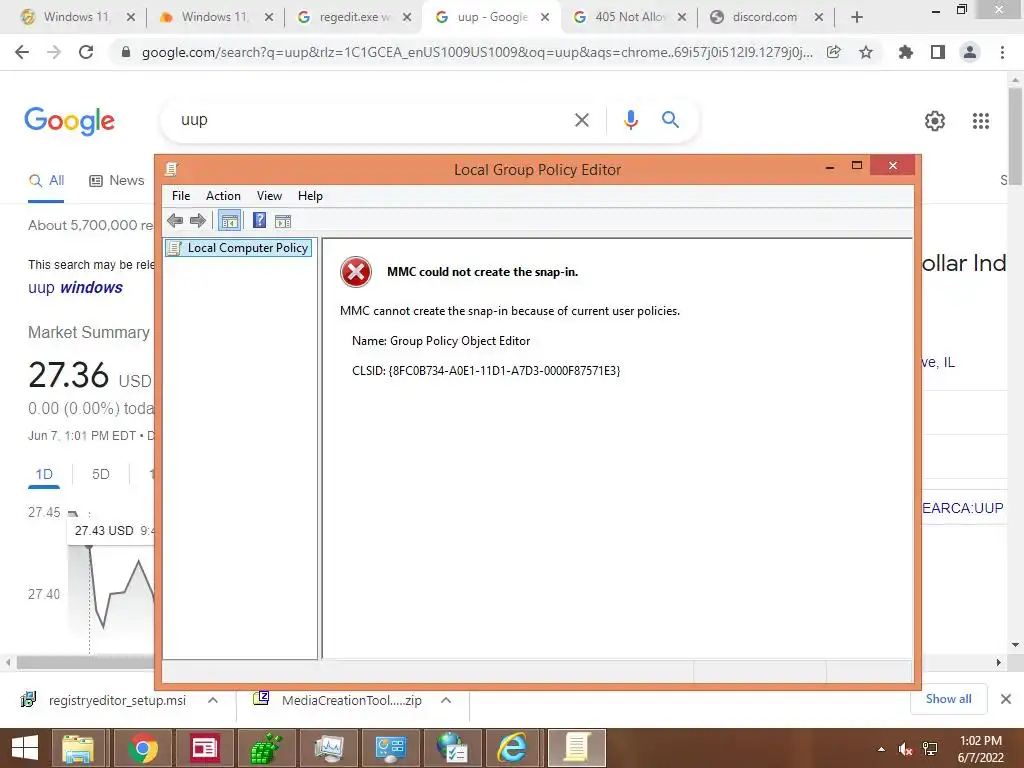1024x768 pixels.
Task: Open the Action menu
Action: tap(223, 196)
